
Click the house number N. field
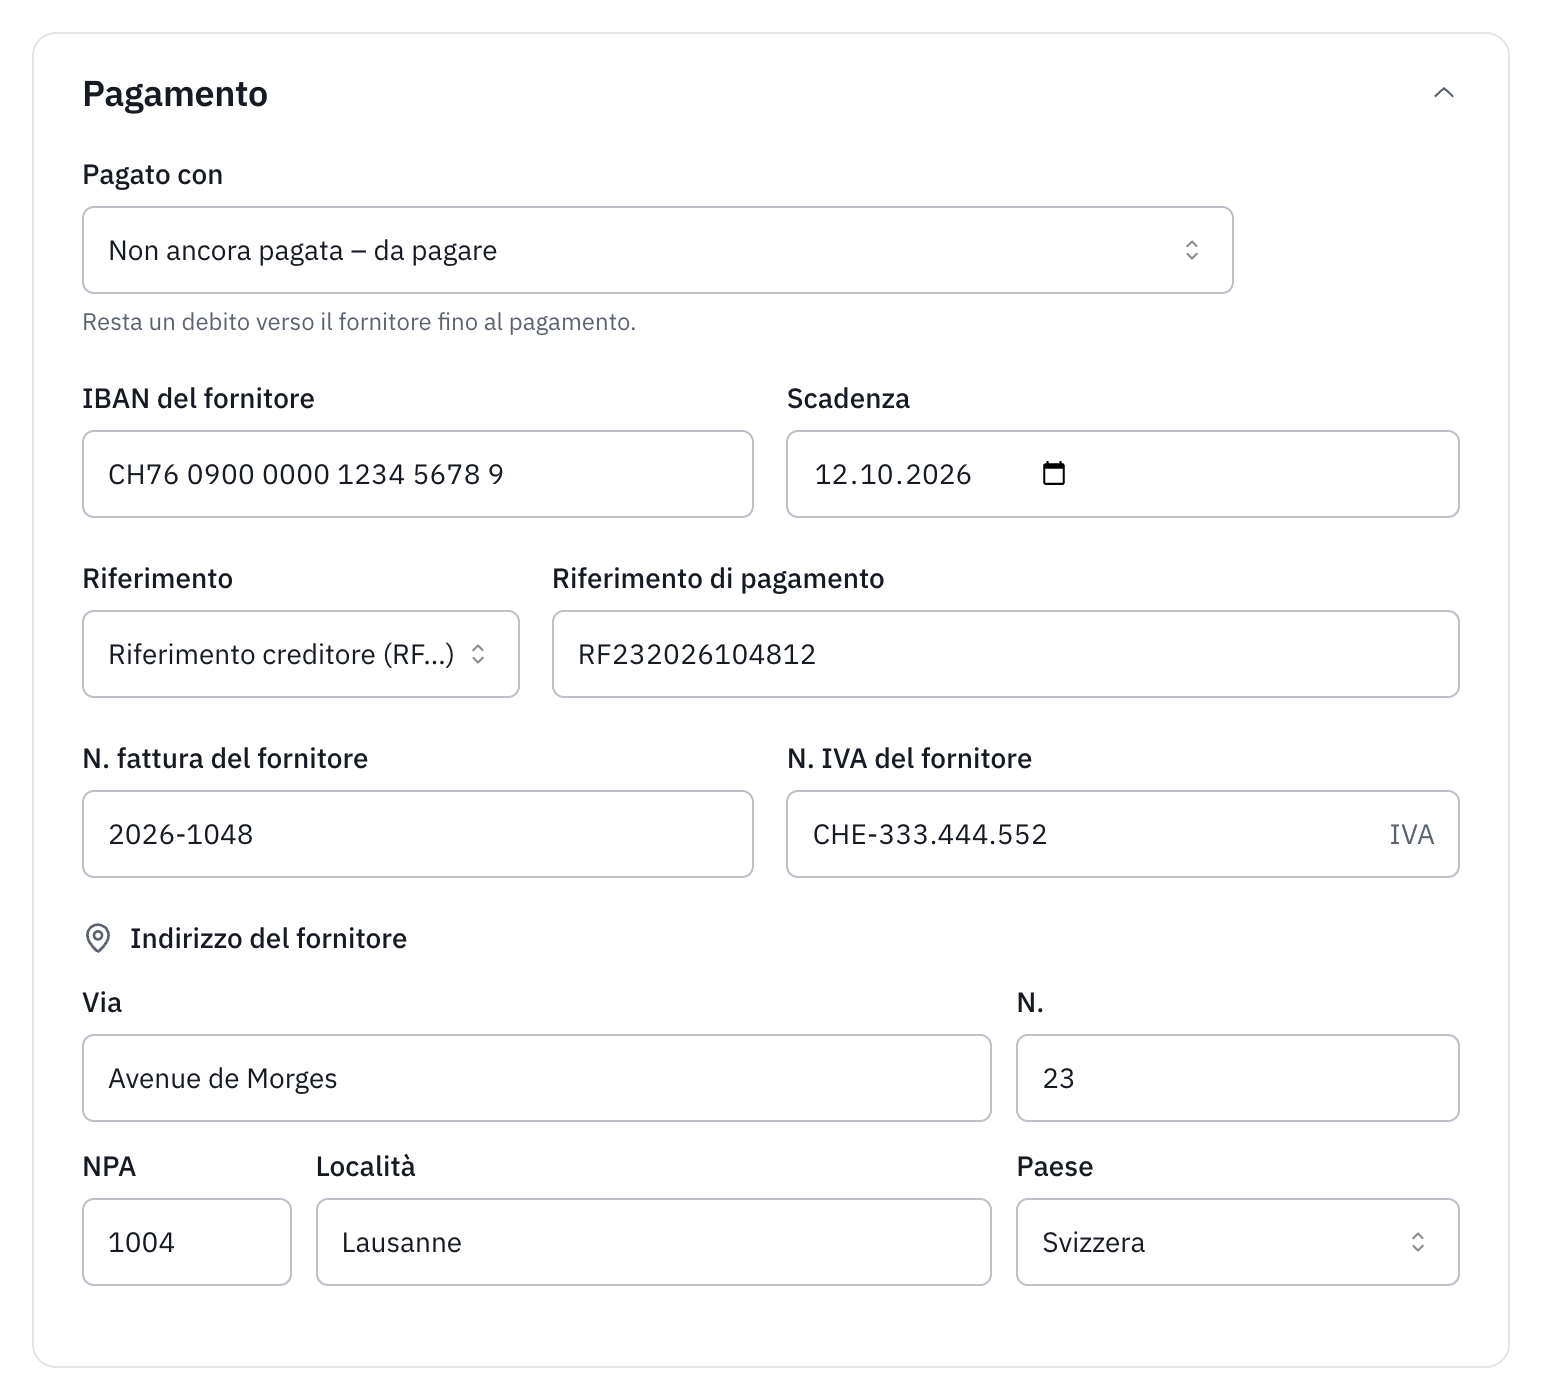click(x=1237, y=1078)
